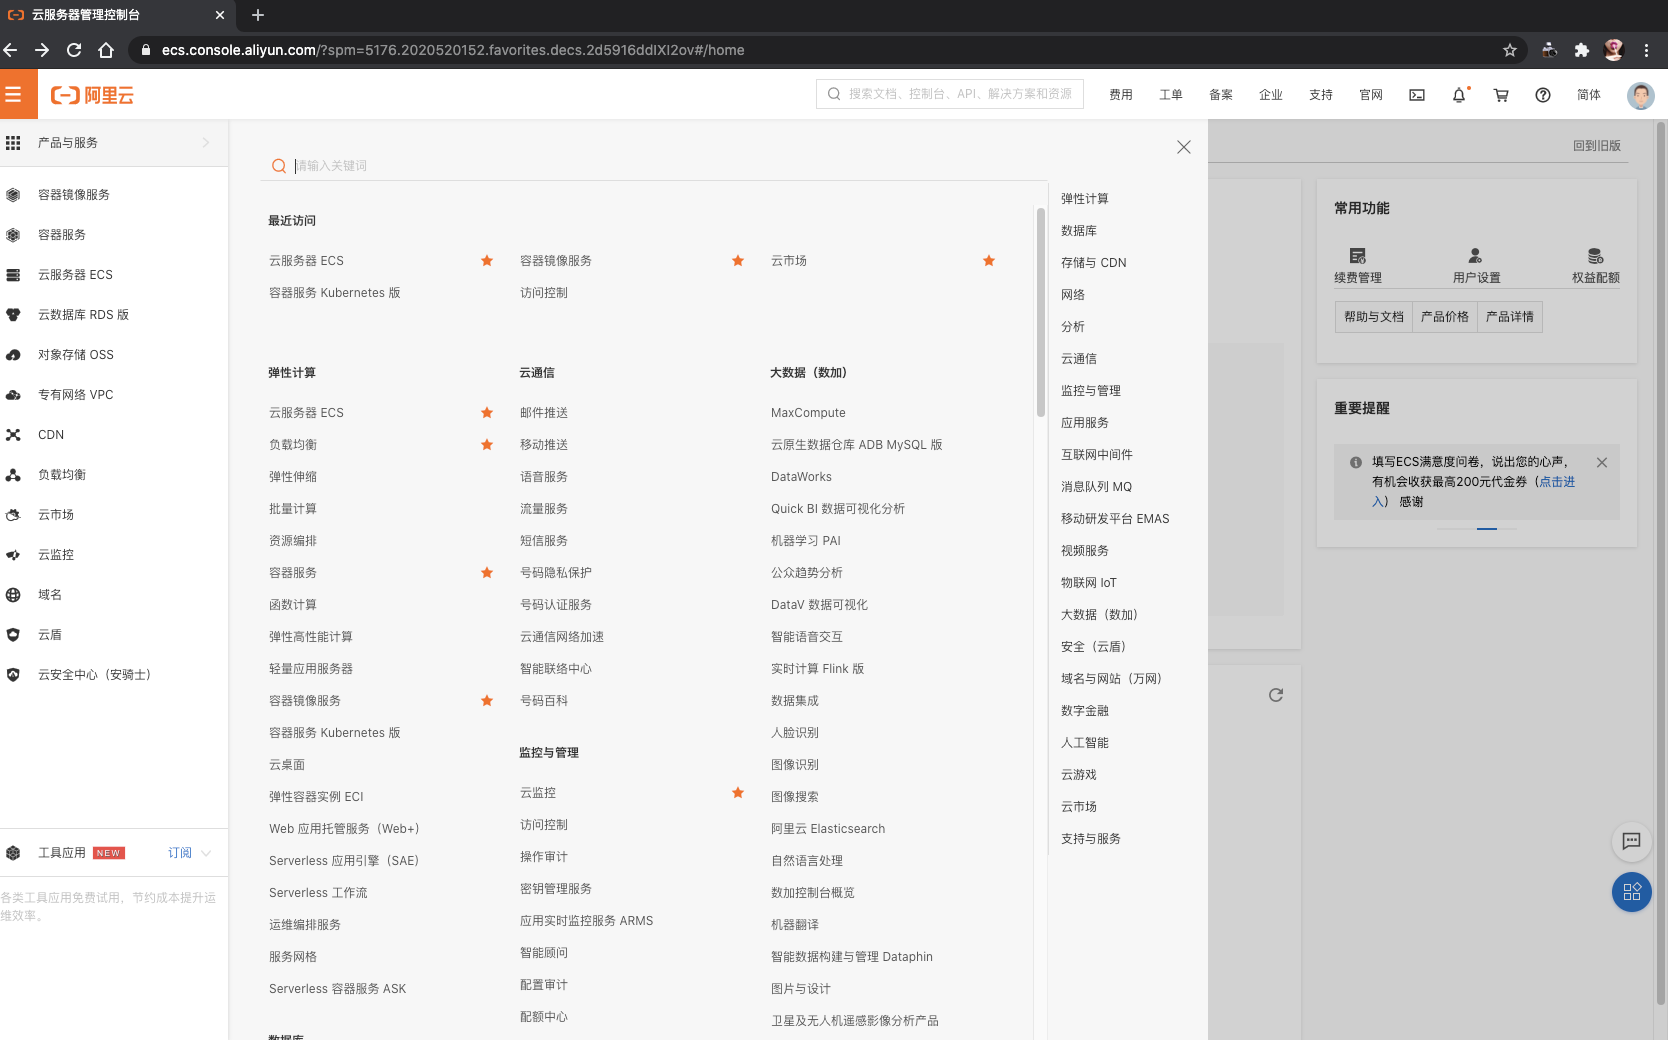Open the 费用 header menu

1121,95
